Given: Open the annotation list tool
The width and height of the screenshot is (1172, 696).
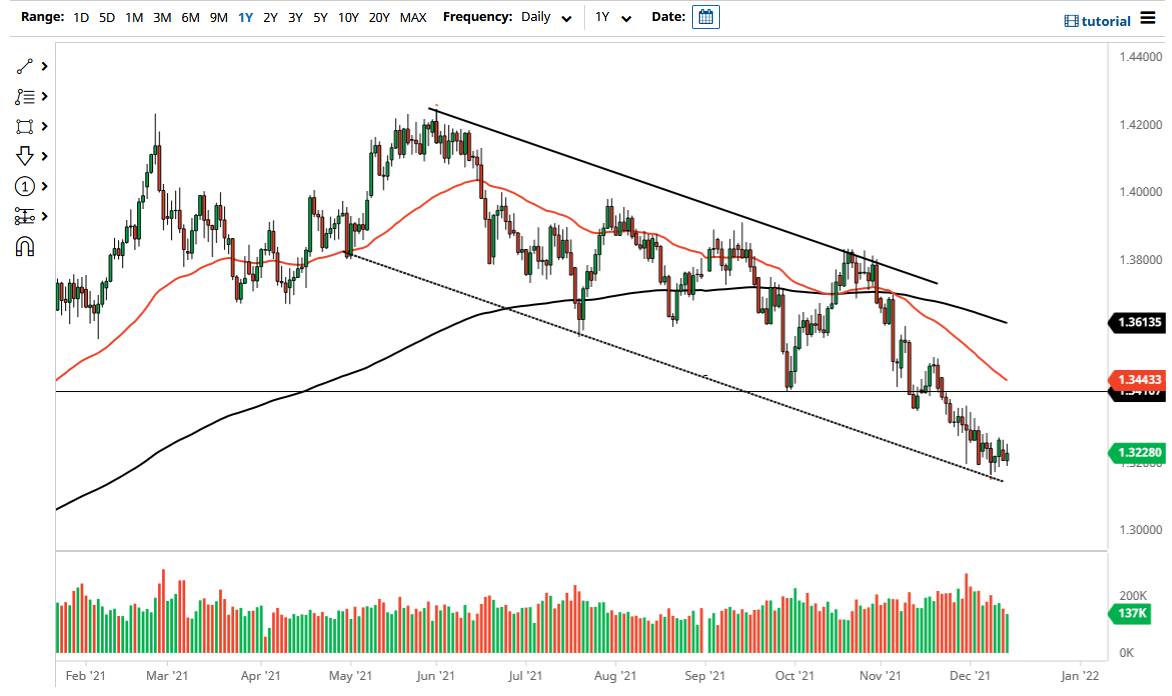Looking at the screenshot, I should (27, 96).
